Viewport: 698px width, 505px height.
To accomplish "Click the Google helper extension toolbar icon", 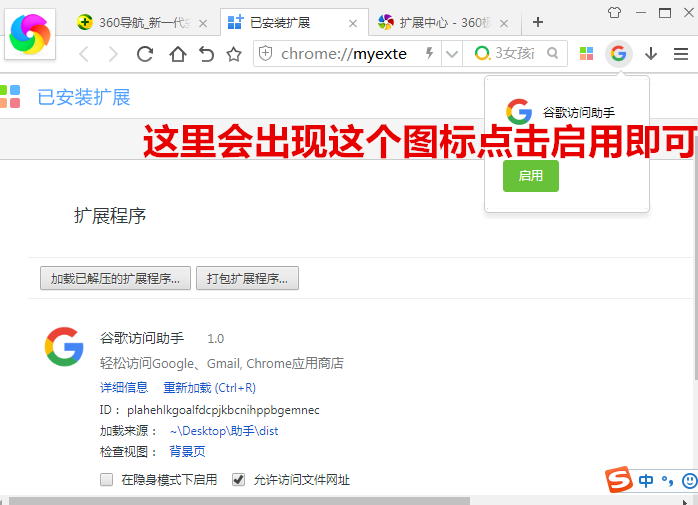I will 618,54.
